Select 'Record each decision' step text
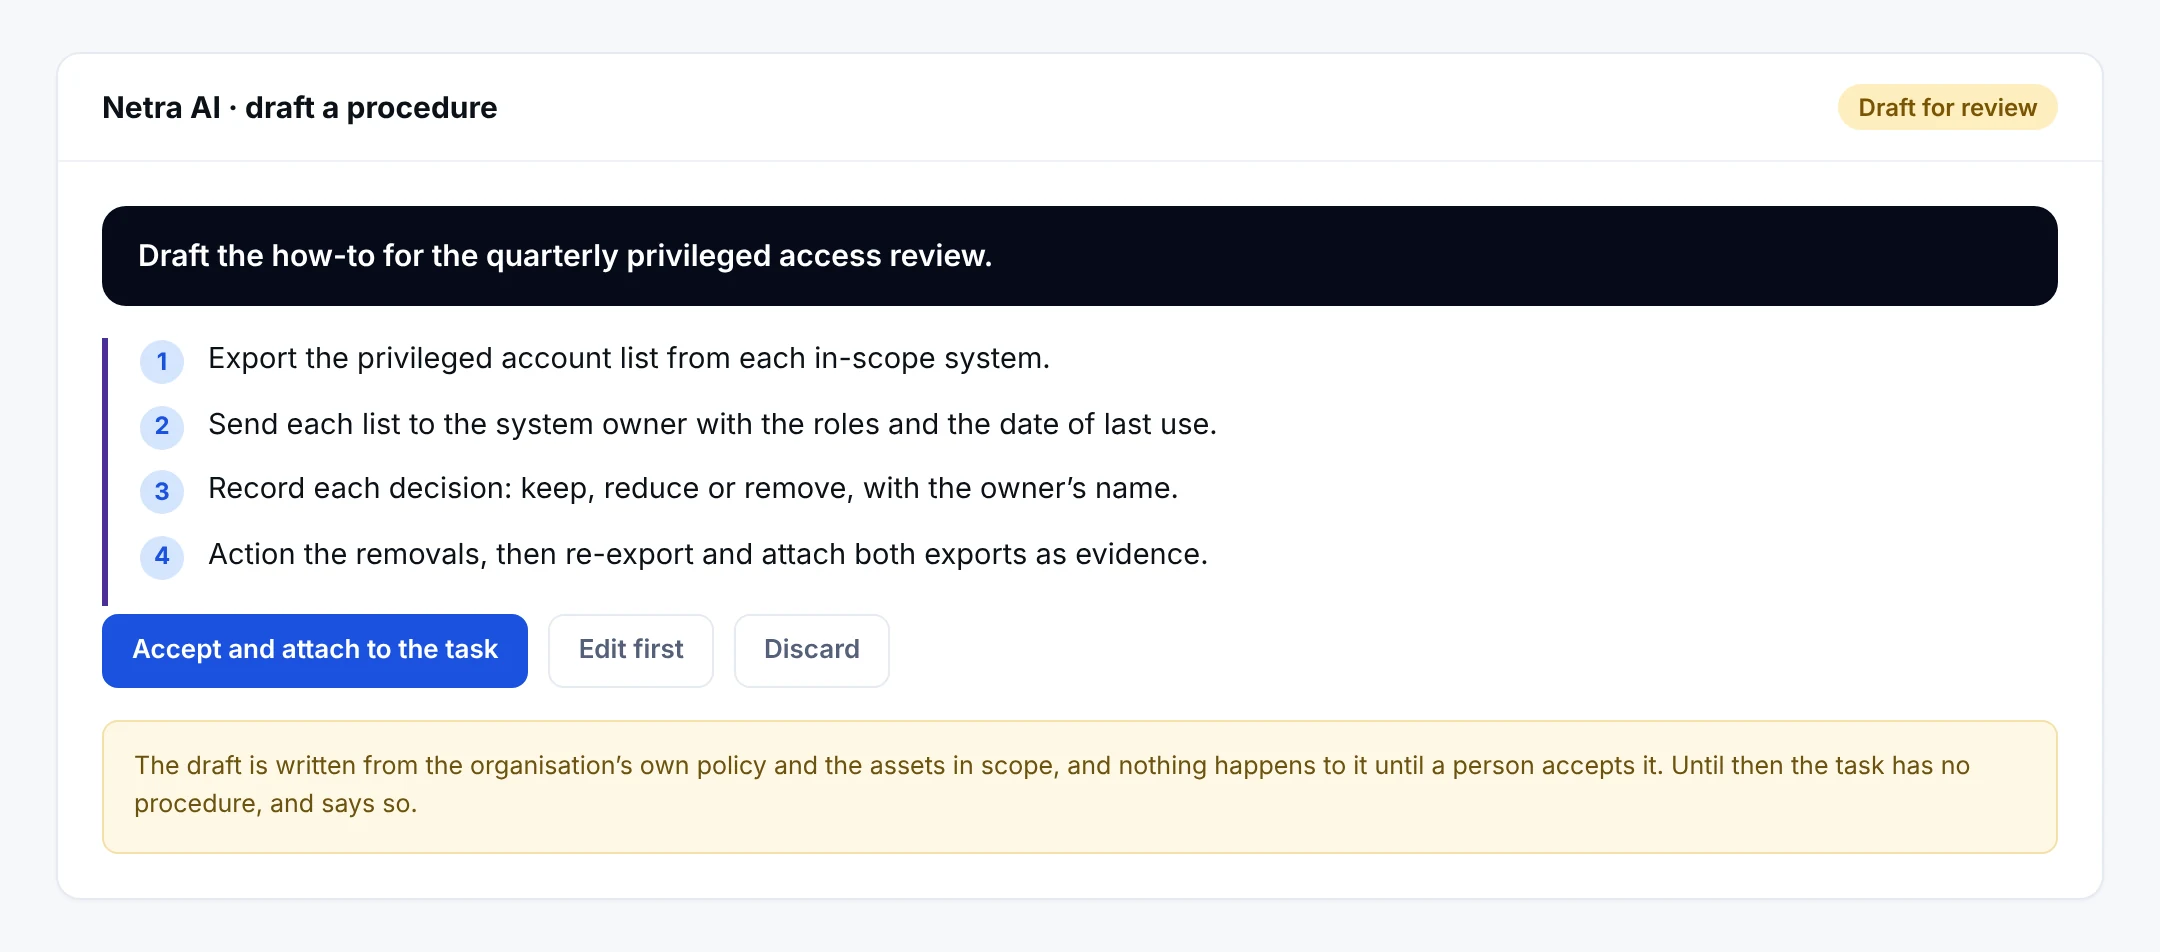Viewport: 2160px width, 952px height. click(693, 488)
